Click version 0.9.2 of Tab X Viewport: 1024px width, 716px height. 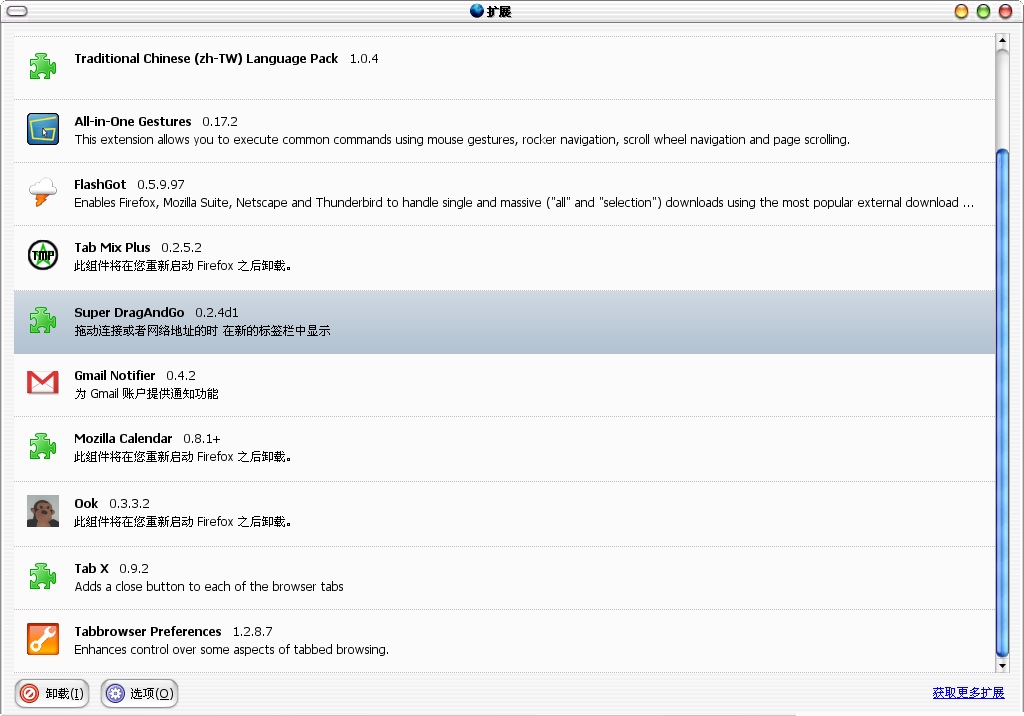click(x=134, y=569)
